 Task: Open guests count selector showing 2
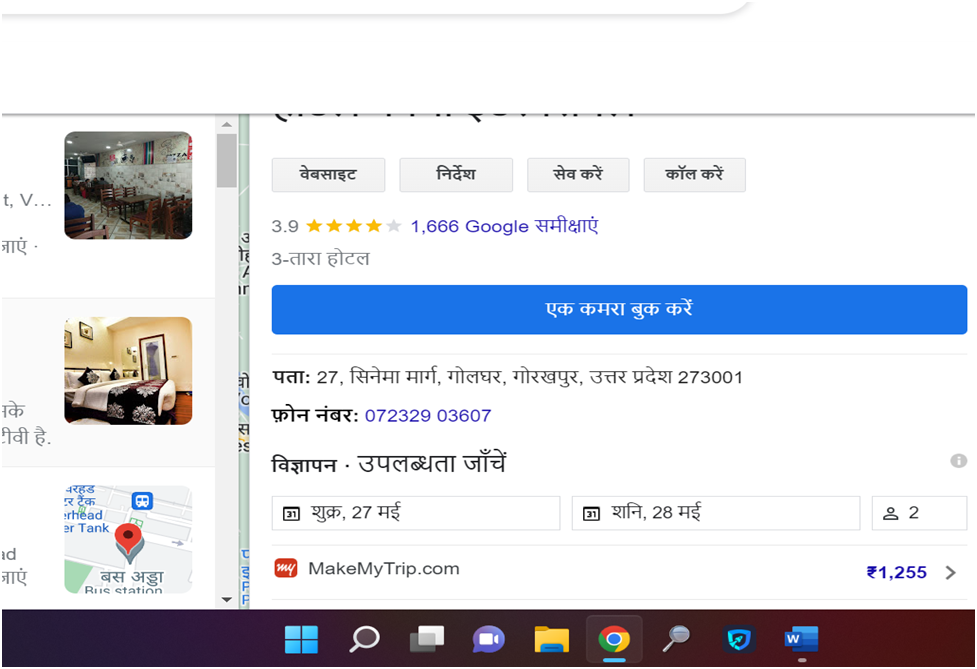tap(919, 513)
